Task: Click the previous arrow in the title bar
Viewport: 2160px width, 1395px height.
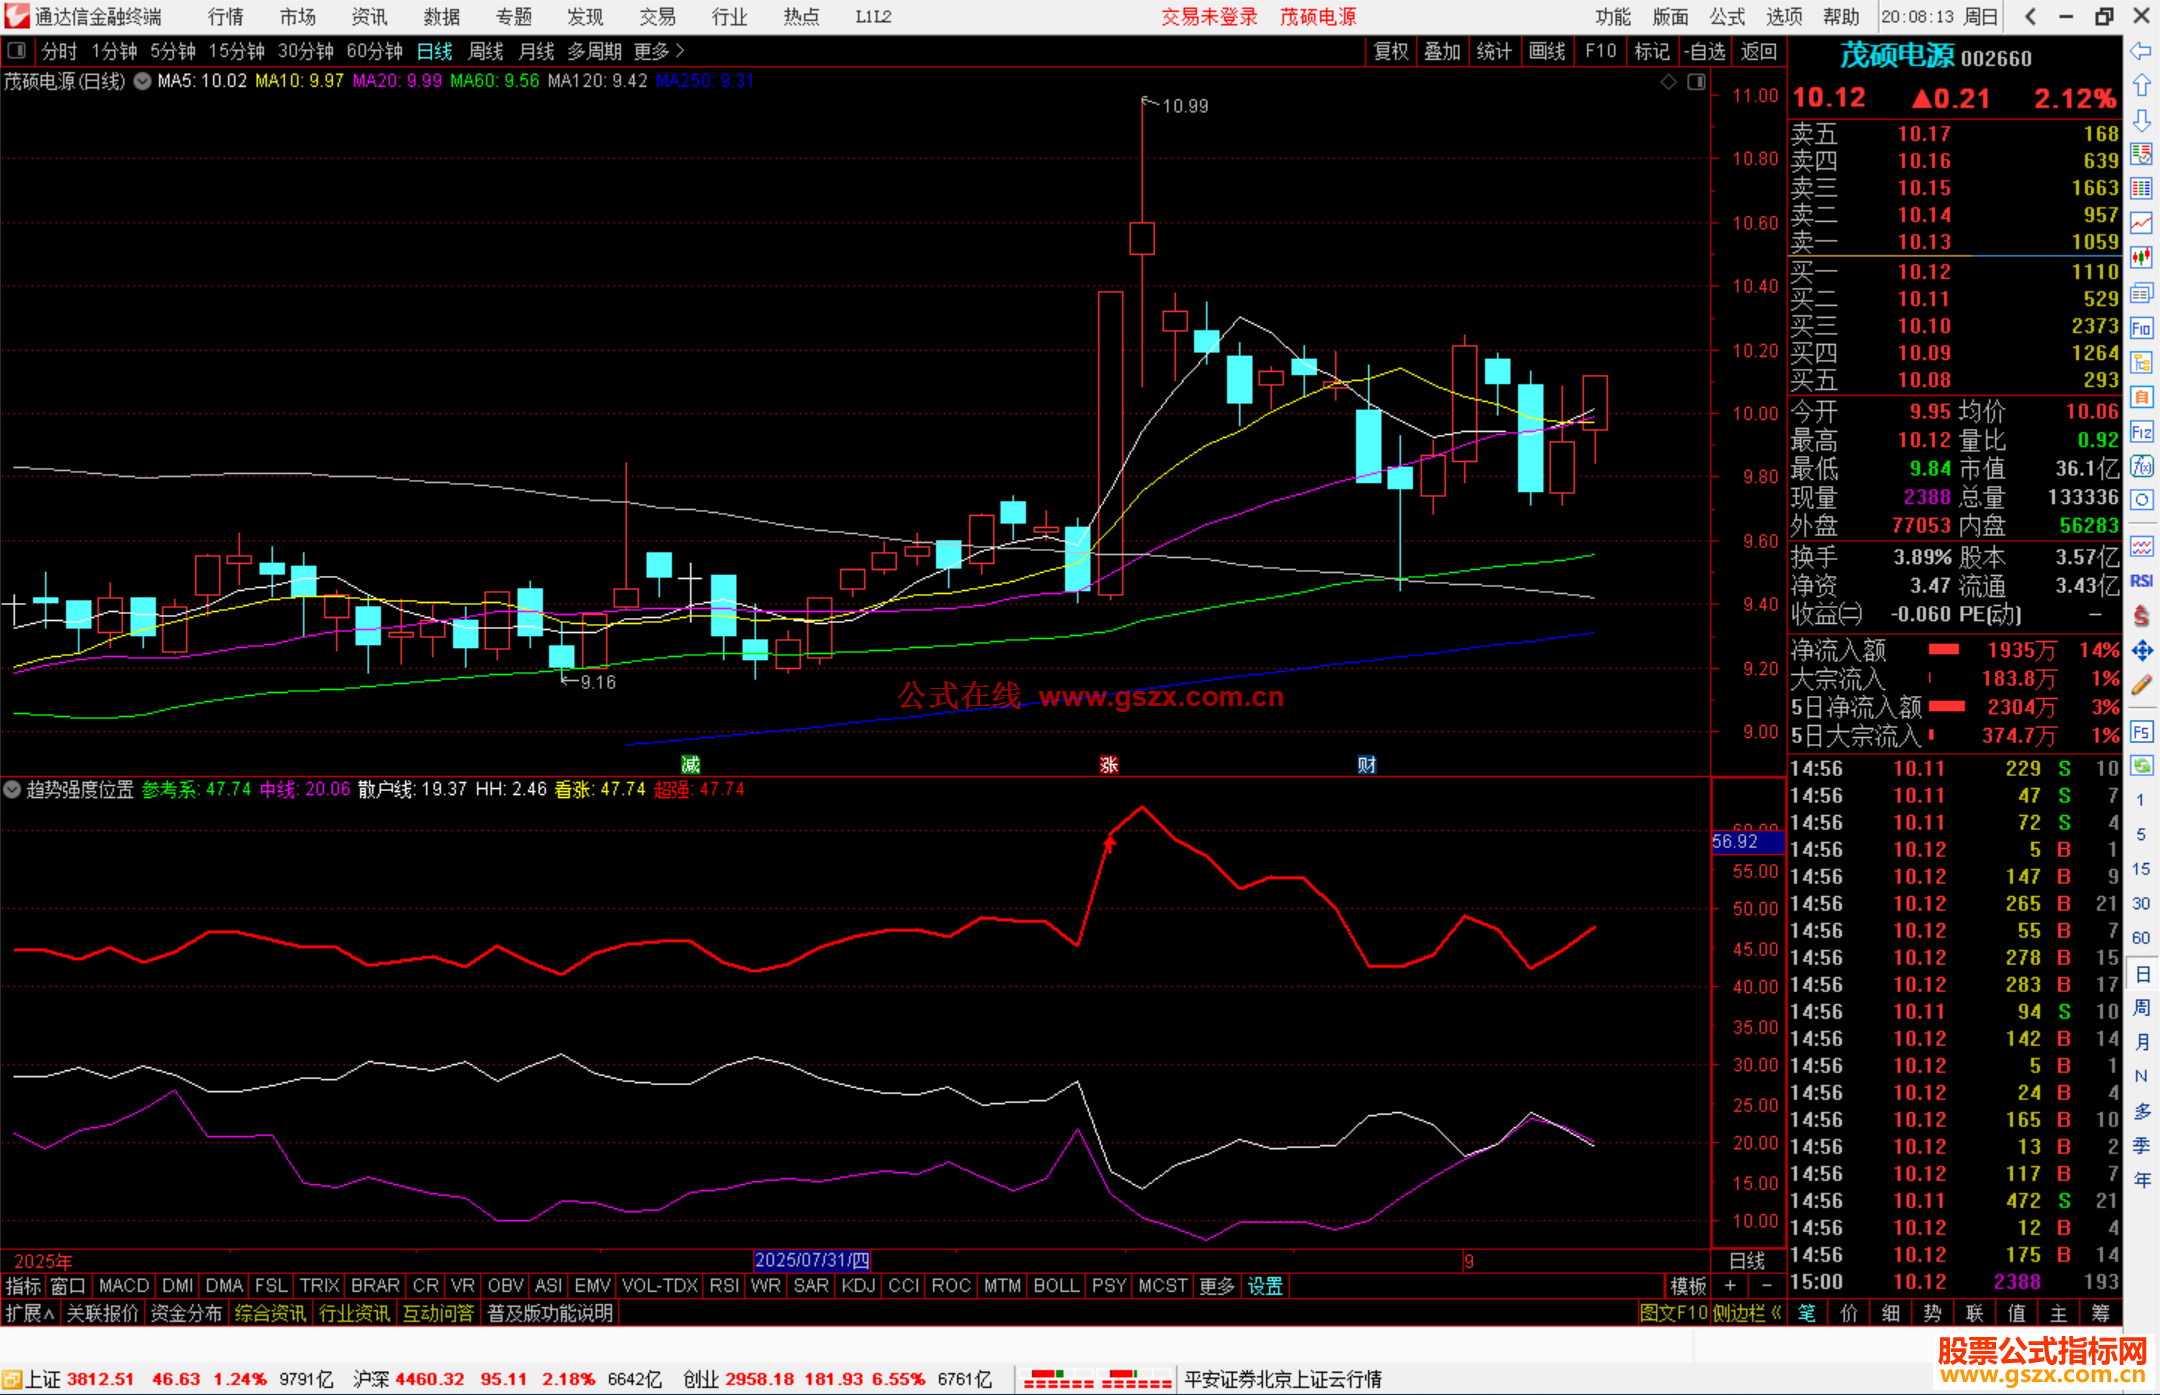Action: tap(2030, 17)
